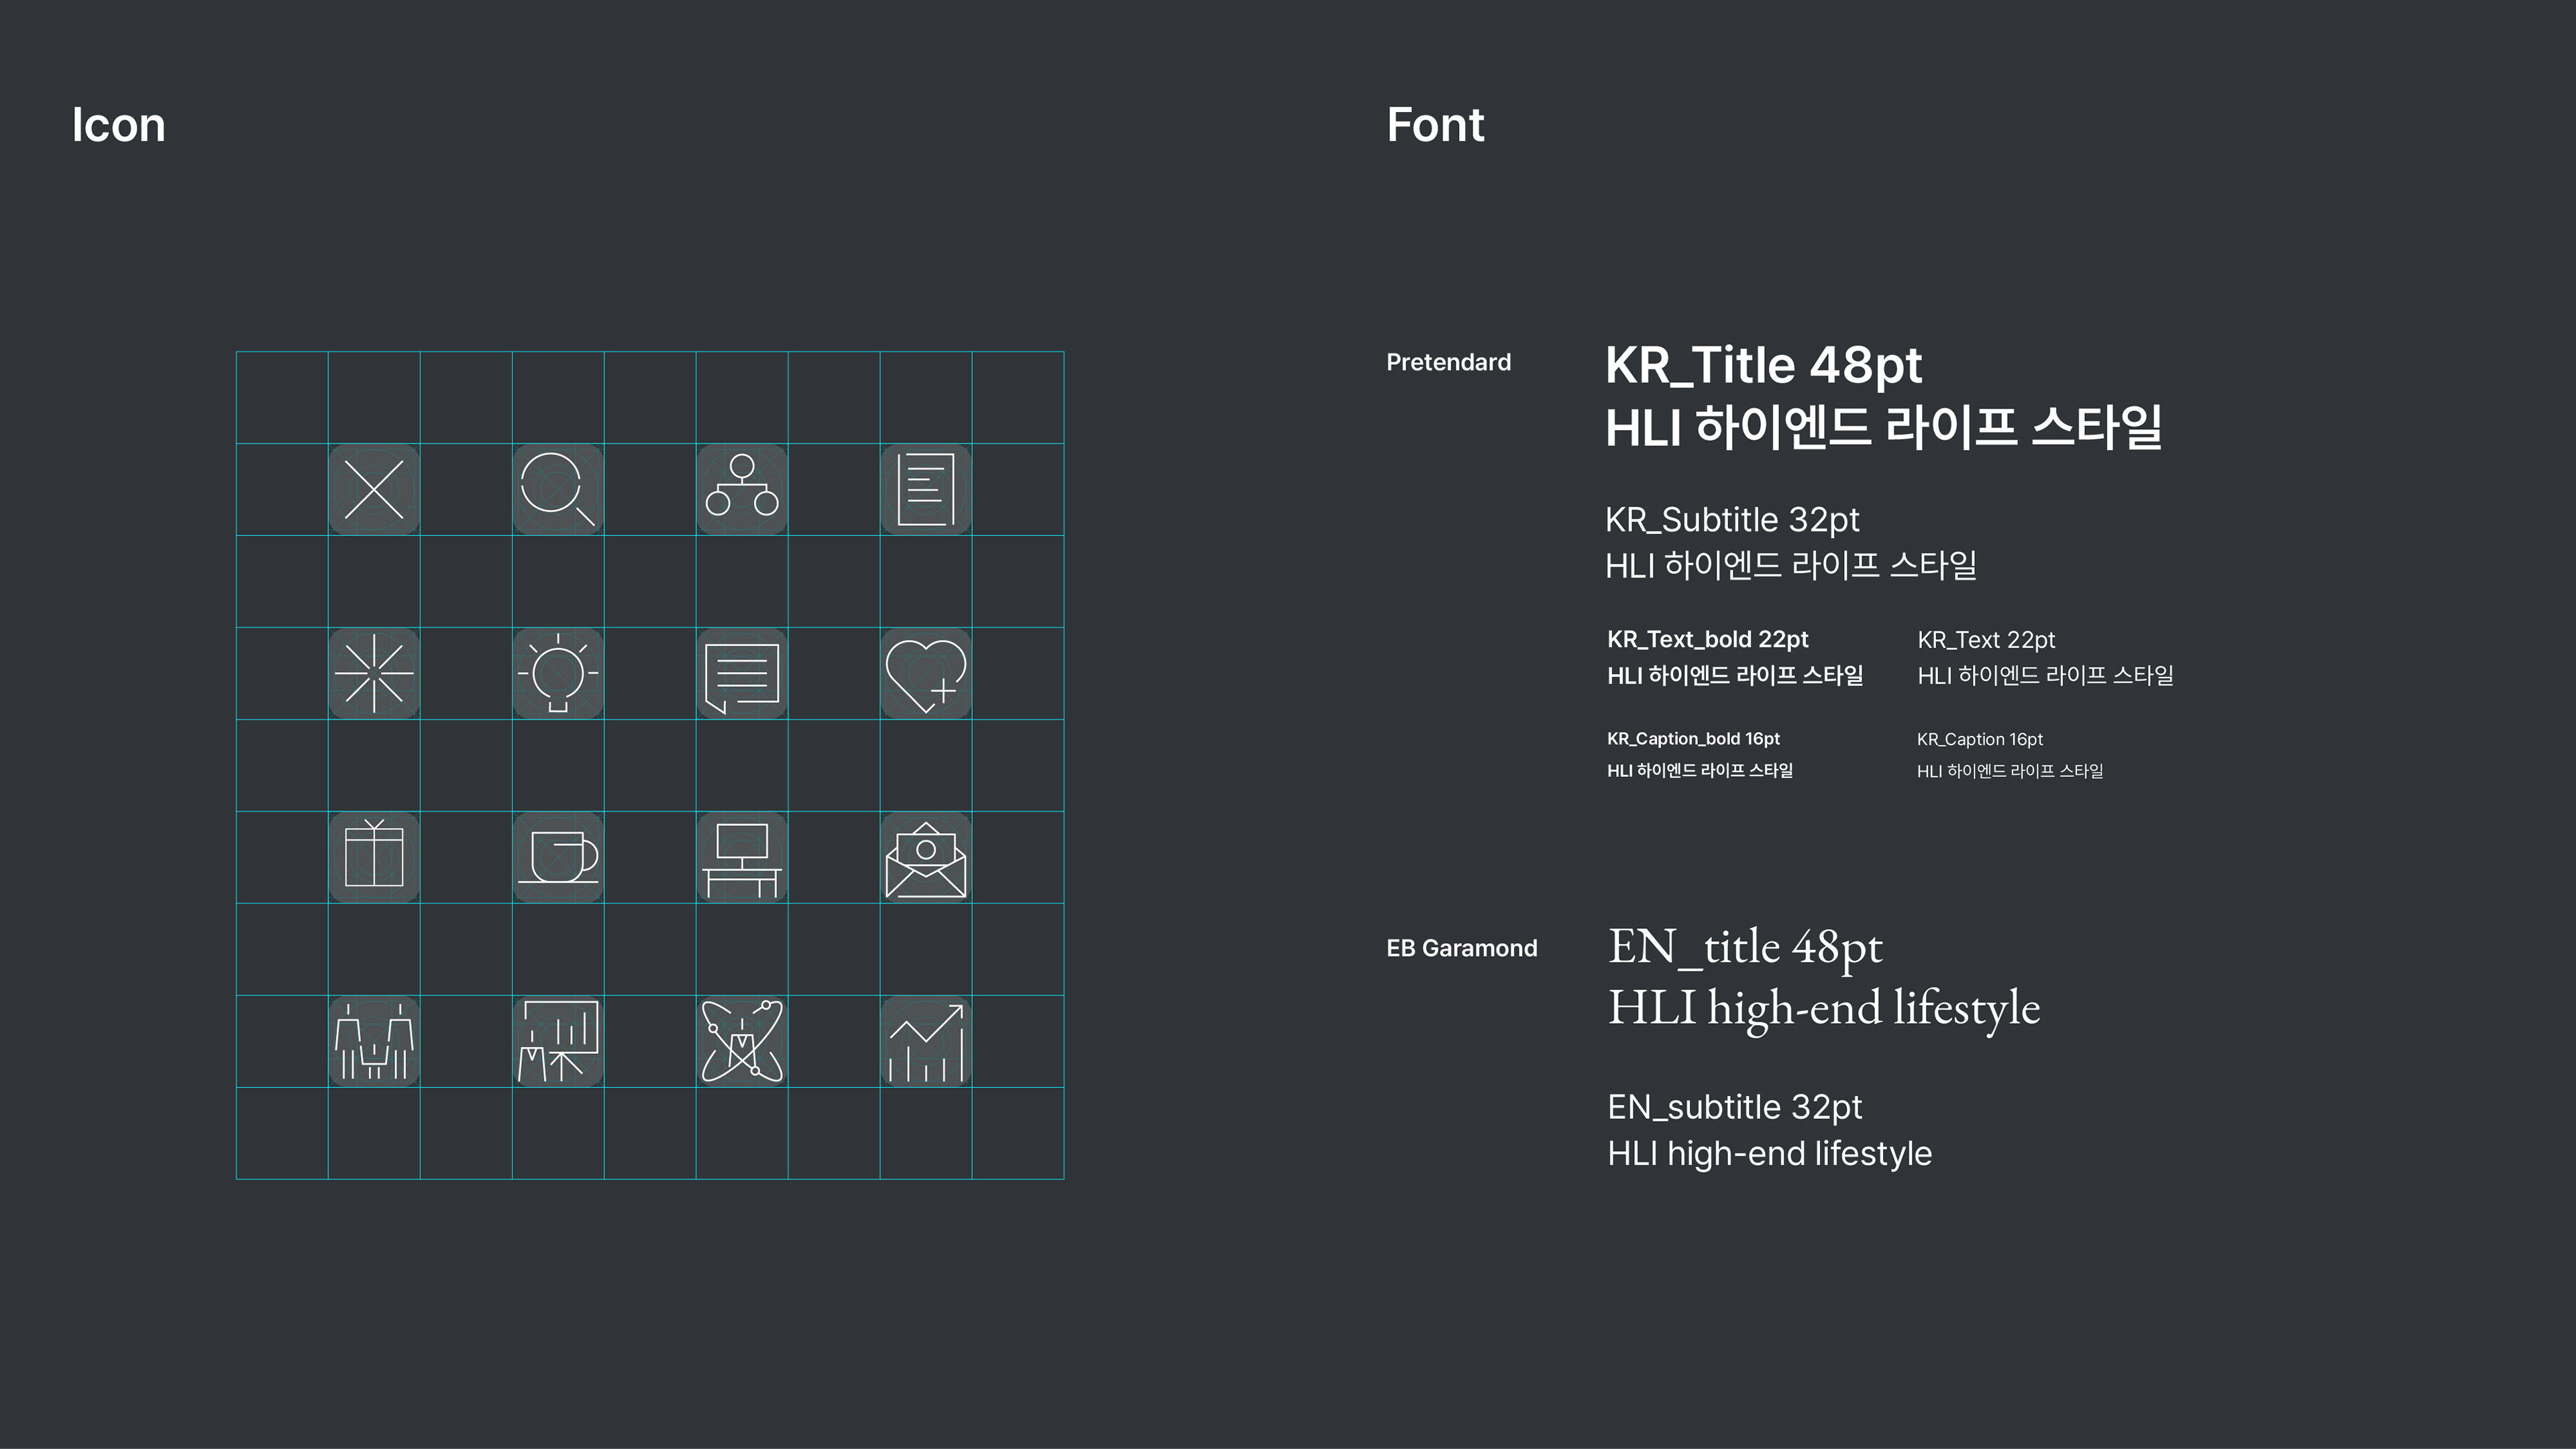This screenshot has height=1449, width=2576.
Task: Click the desk with monitor icon
Action: click(x=741, y=857)
